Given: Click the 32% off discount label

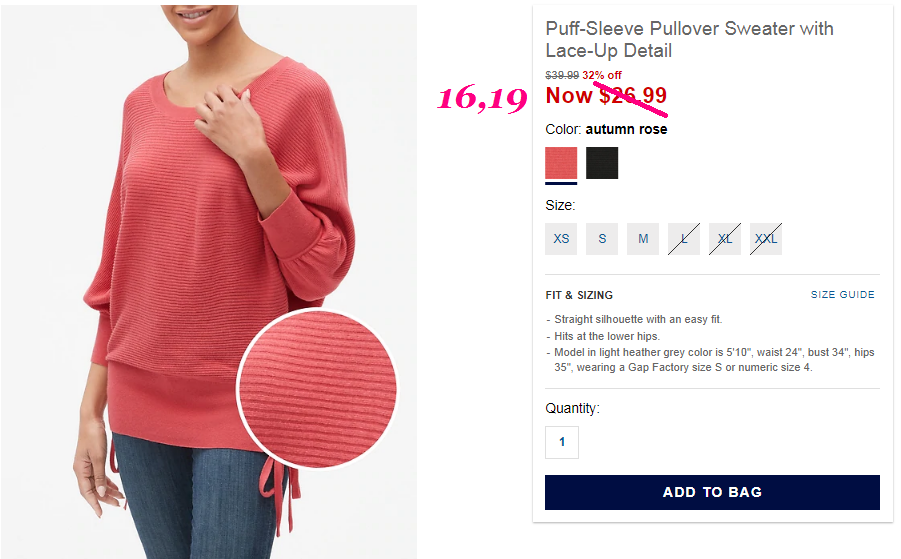Looking at the screenshot, I should [x=602, y=75].
